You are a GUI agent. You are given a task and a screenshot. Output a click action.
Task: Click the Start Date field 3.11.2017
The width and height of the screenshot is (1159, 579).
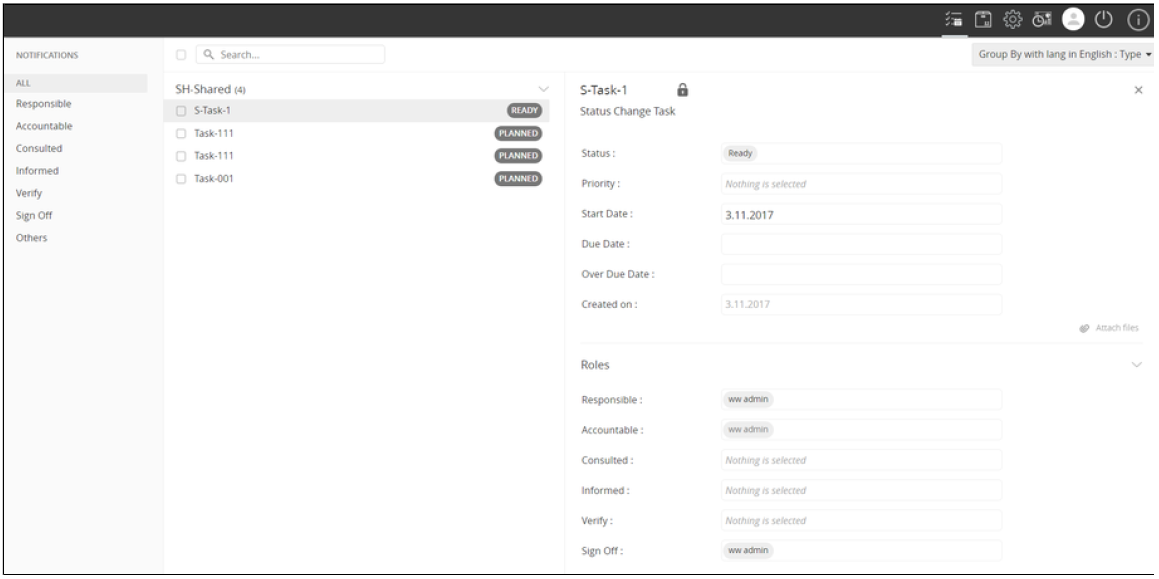[x=861, y=214]
